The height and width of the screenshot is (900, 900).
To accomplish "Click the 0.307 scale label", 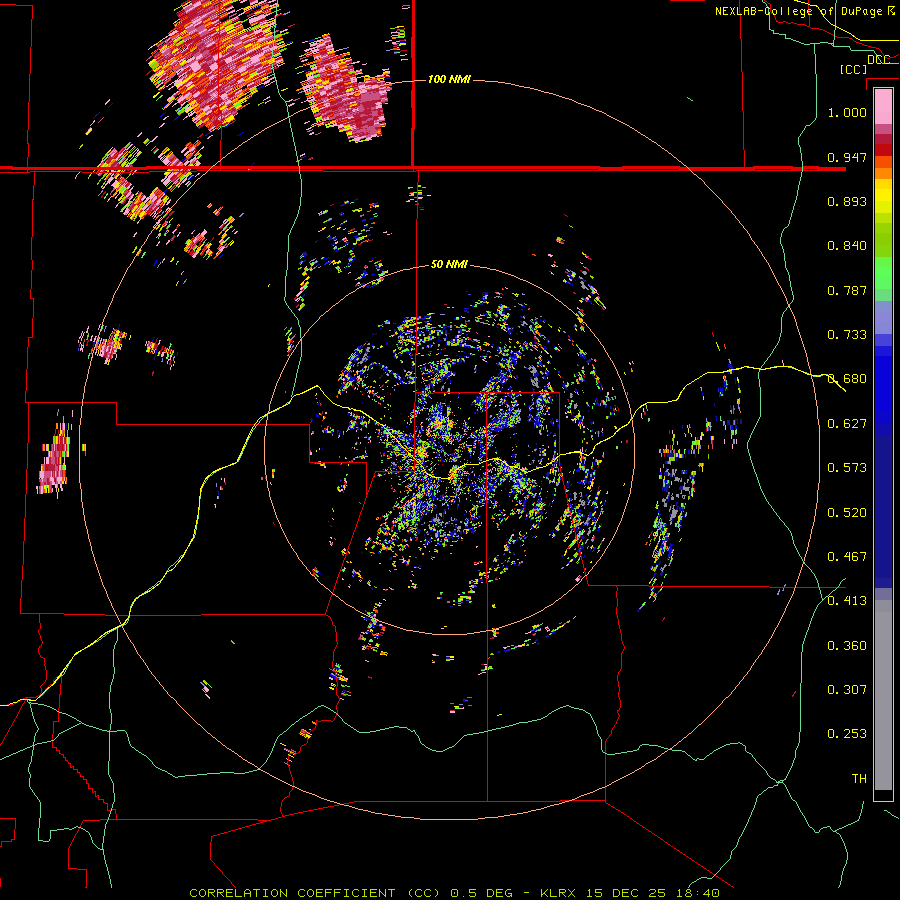I will [847, 690].
